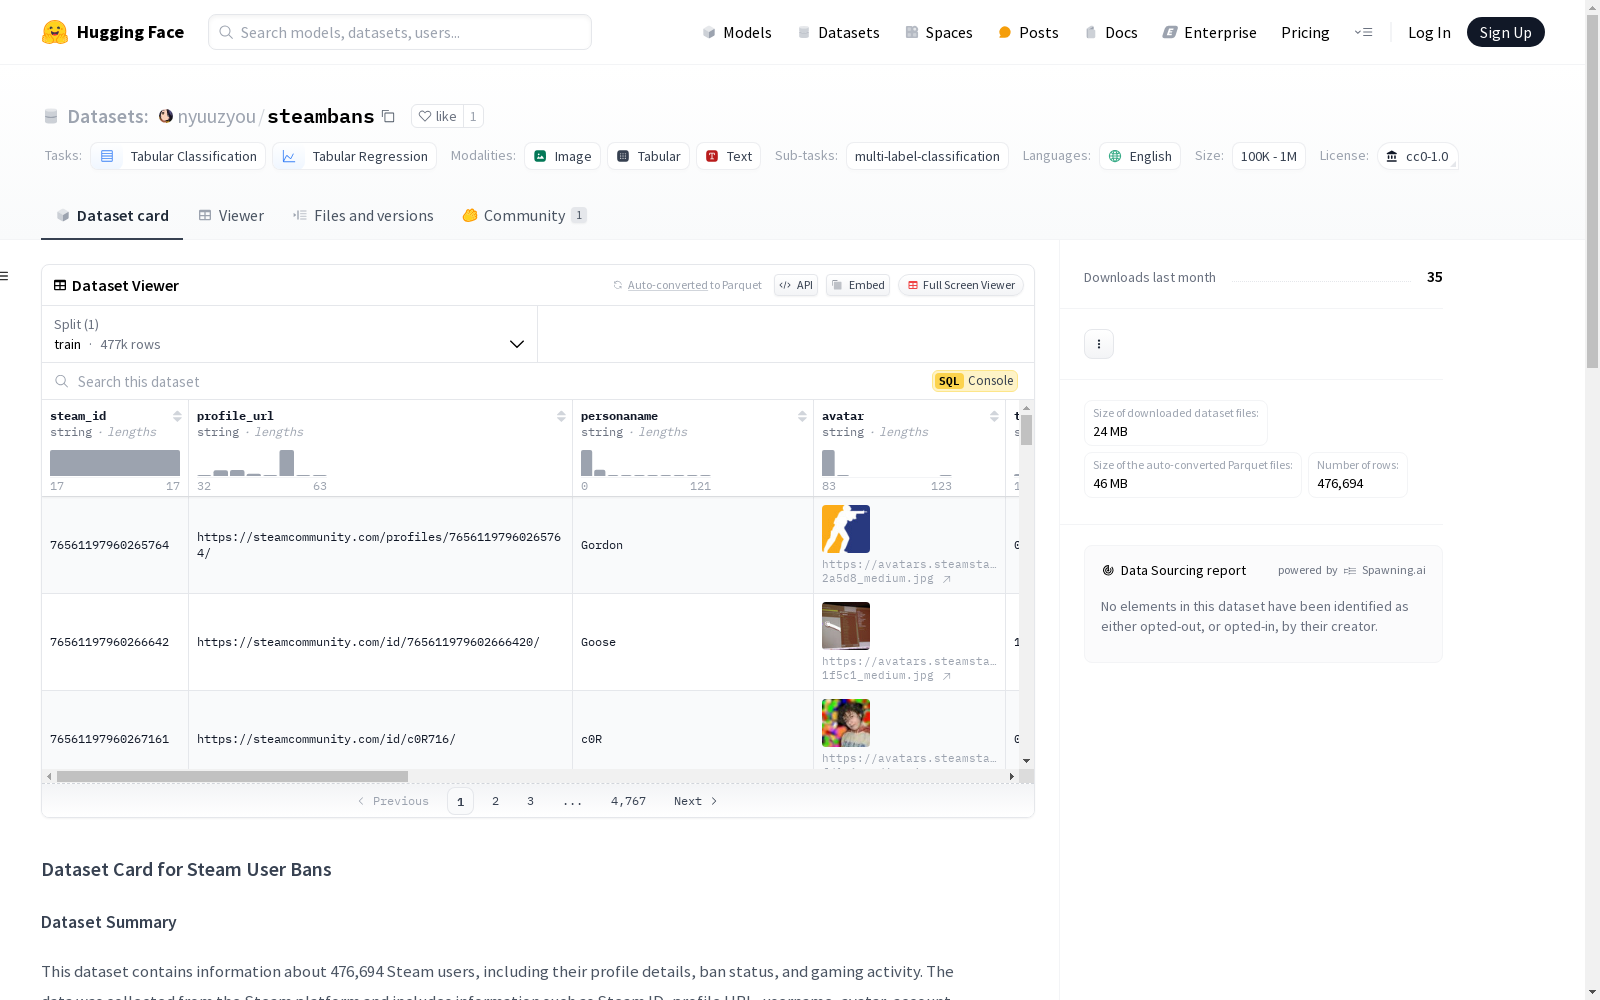This screenshot has width=1600, height=1000.
Task: Click cell 76561197960265764
Action: tap(115, 545)
